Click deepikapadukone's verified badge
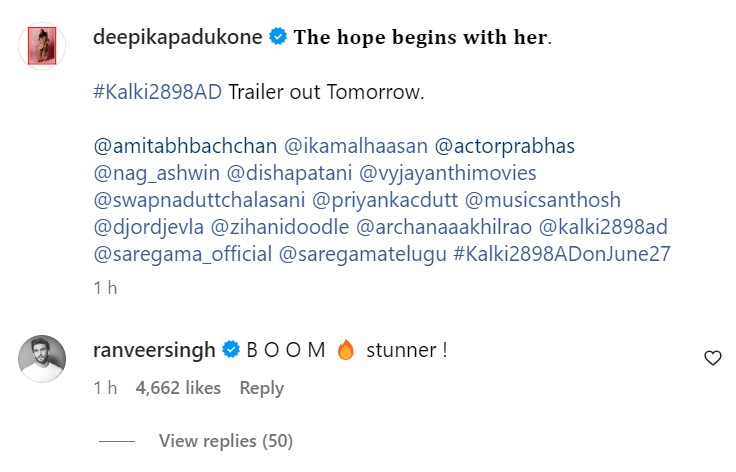 pyautogui.click(x=278, y=38)
